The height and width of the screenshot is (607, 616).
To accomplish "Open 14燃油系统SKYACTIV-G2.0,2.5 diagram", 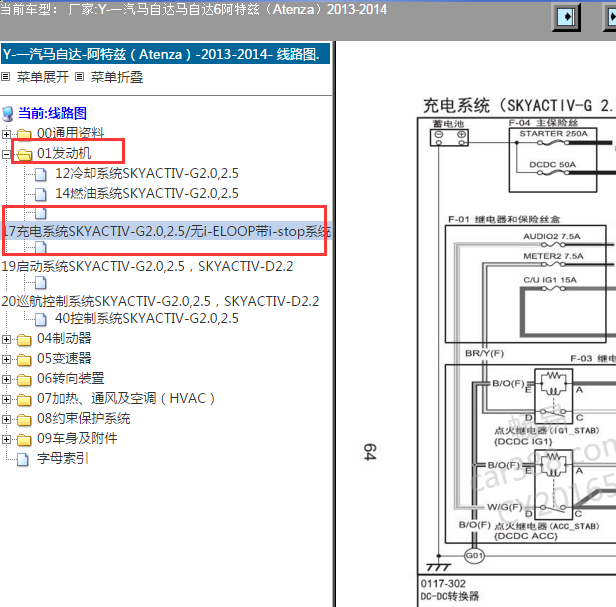I will [147, 193].
